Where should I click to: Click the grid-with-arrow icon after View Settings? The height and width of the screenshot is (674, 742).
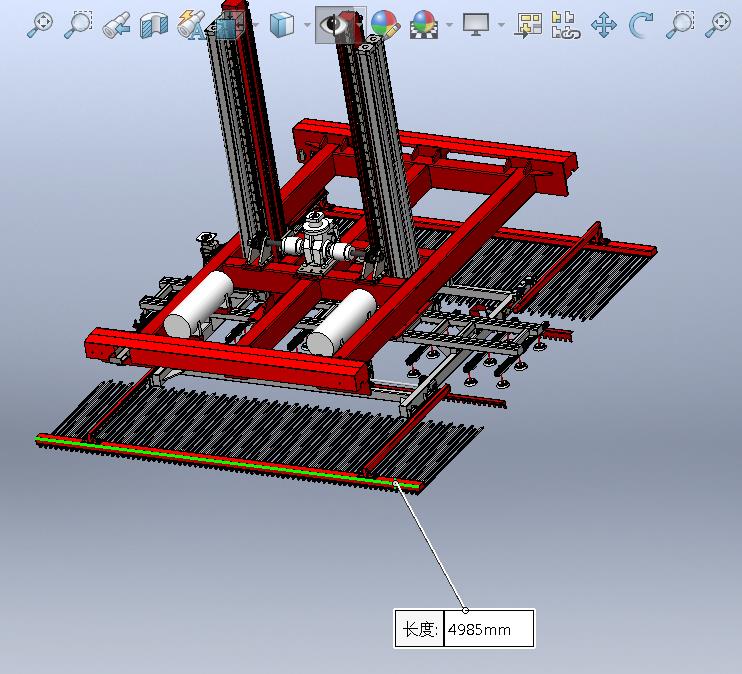pyautogui.click(x=529, y=25)
